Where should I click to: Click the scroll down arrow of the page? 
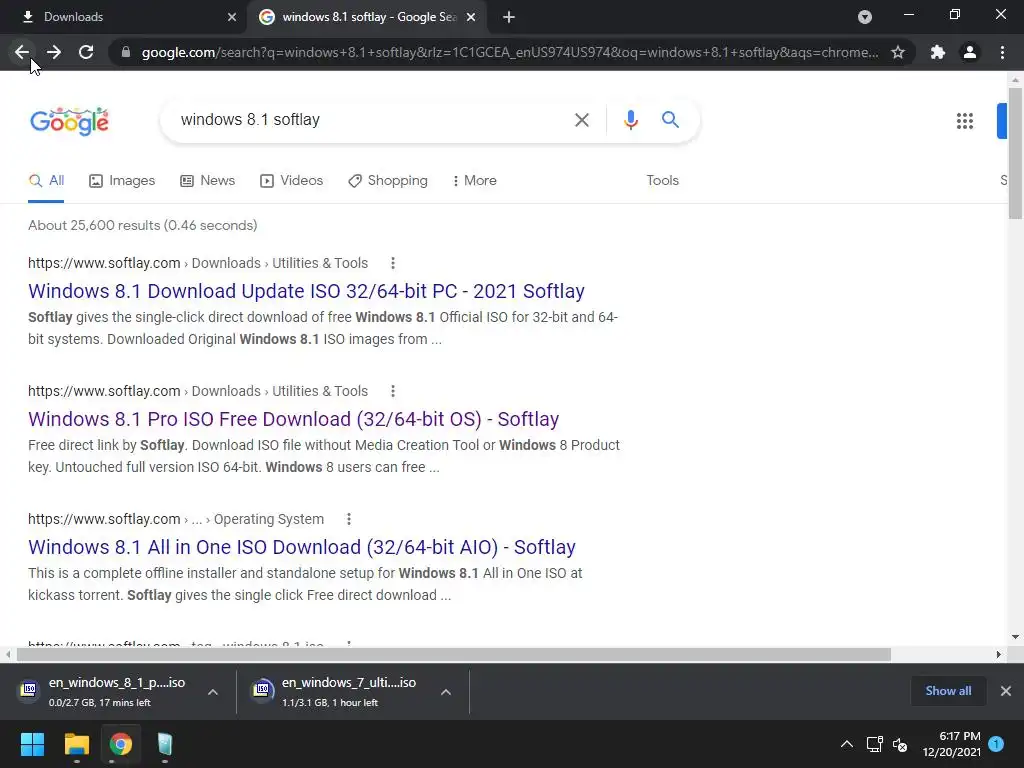coord(1015,637)
